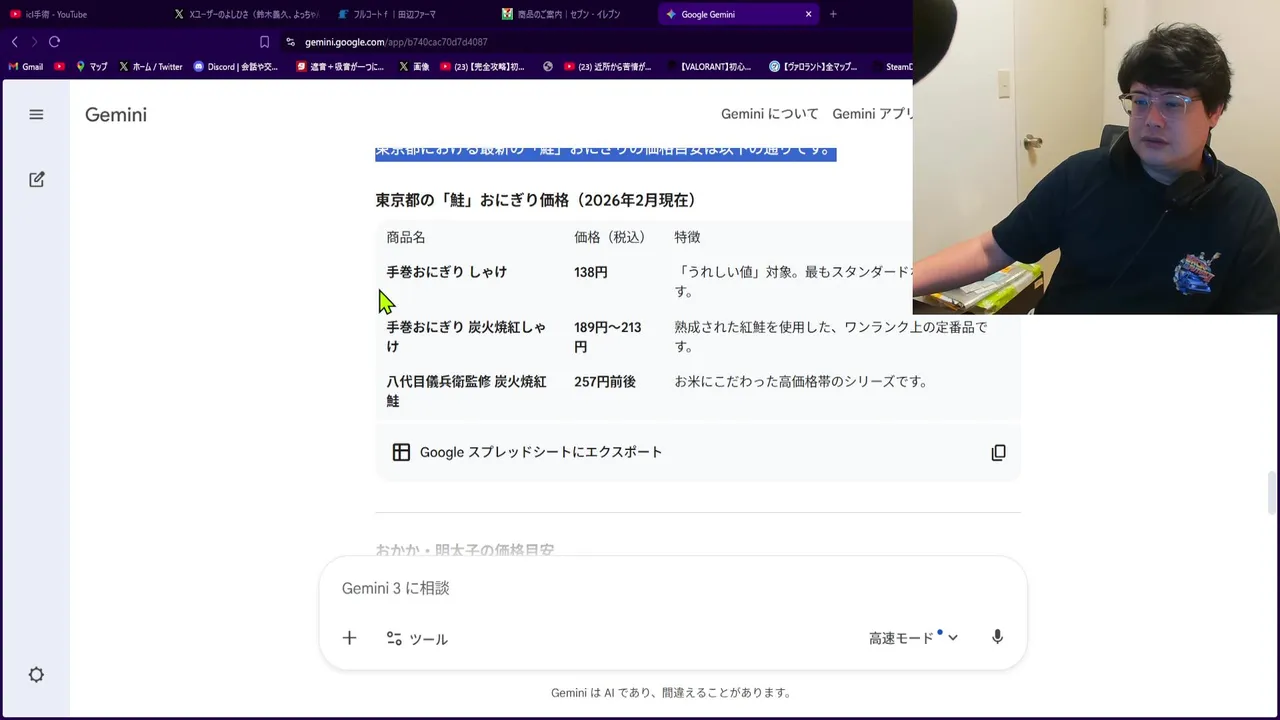The width and height of the screenshot is (1280, 720).
Task: Open the '【ヴァロラント】全マップ' bookmark
Action: [x=814, y=67]
